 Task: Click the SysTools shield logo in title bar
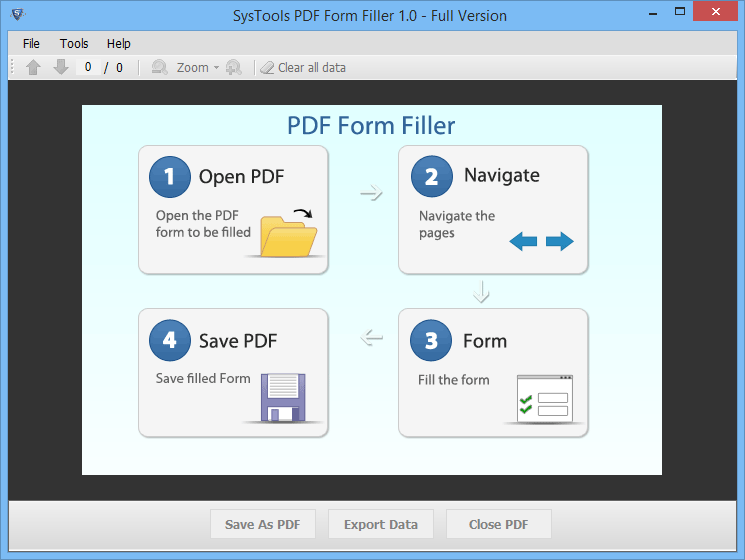pyautogui.click(x=18, y=14)
